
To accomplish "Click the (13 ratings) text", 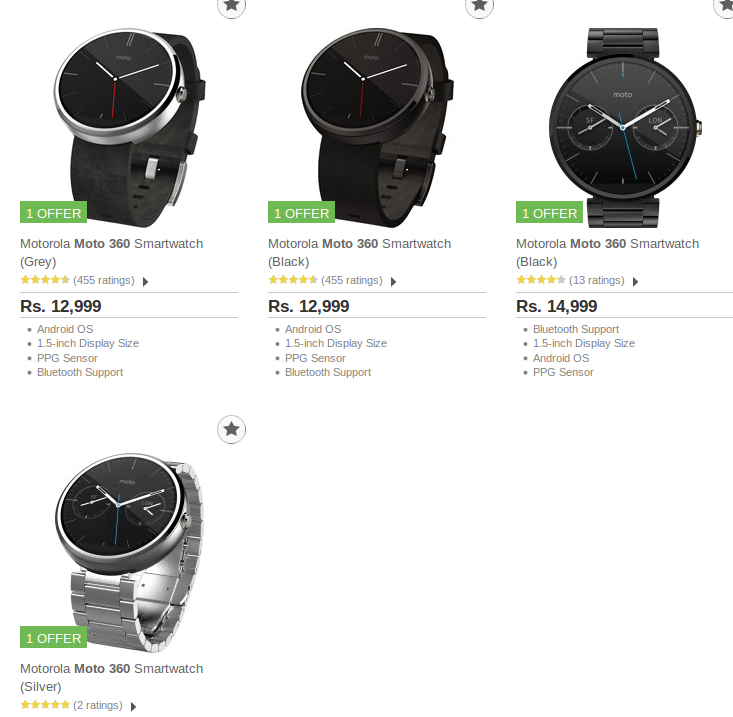I will (596, 280).
